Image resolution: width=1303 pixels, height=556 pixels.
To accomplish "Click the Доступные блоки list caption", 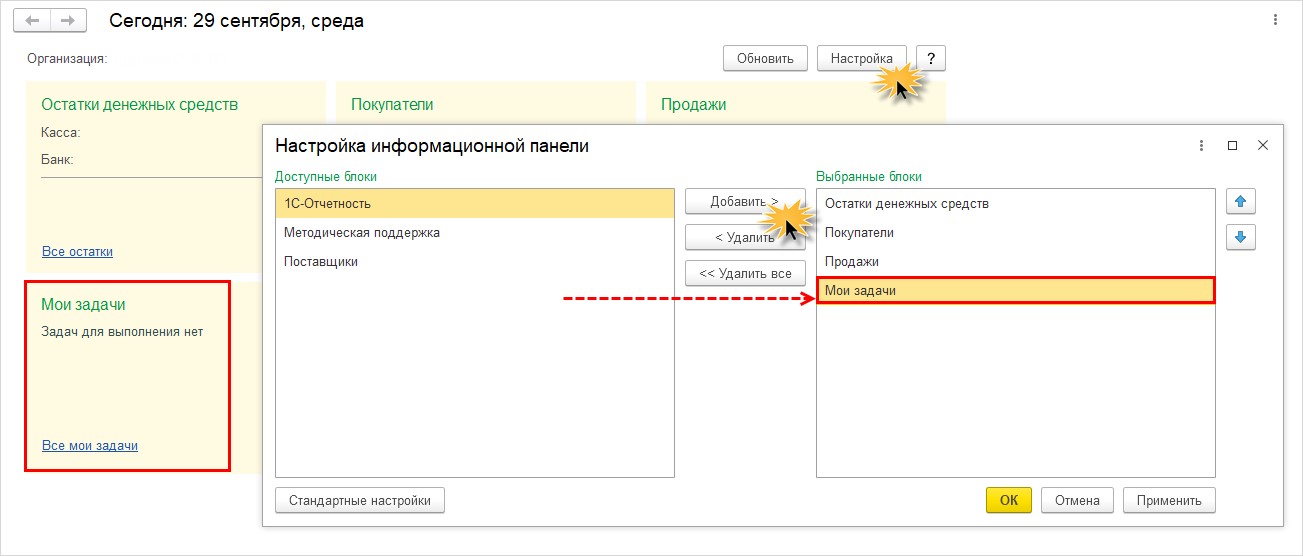I will pyautogui.click(x=326, y=177).
